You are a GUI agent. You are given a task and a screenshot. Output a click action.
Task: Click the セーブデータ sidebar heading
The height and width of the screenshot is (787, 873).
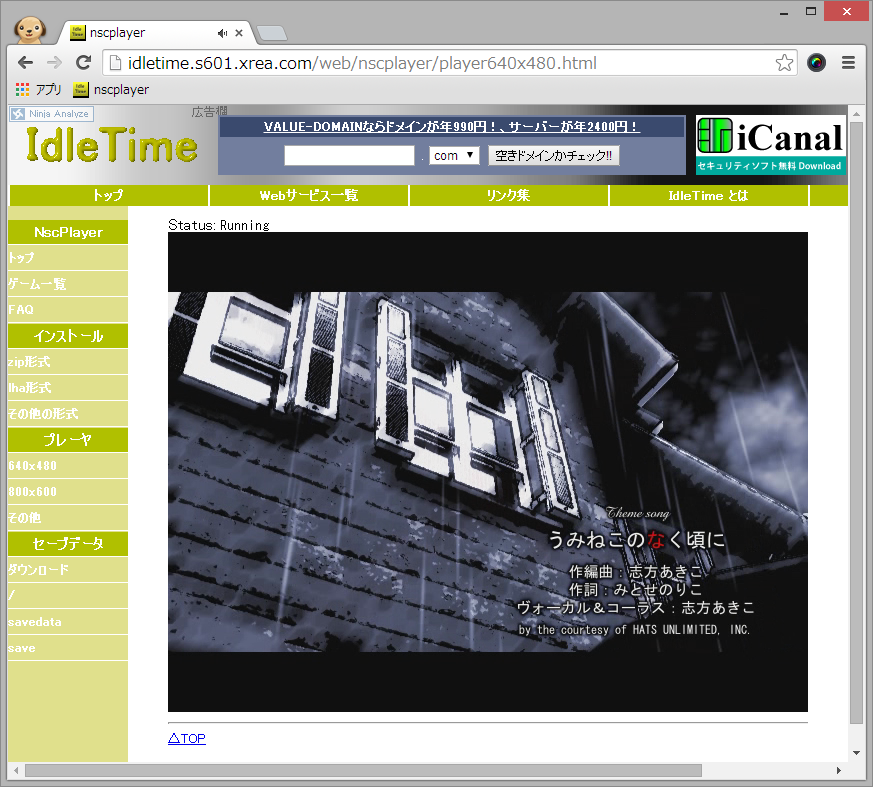click(x=68, y=543)
